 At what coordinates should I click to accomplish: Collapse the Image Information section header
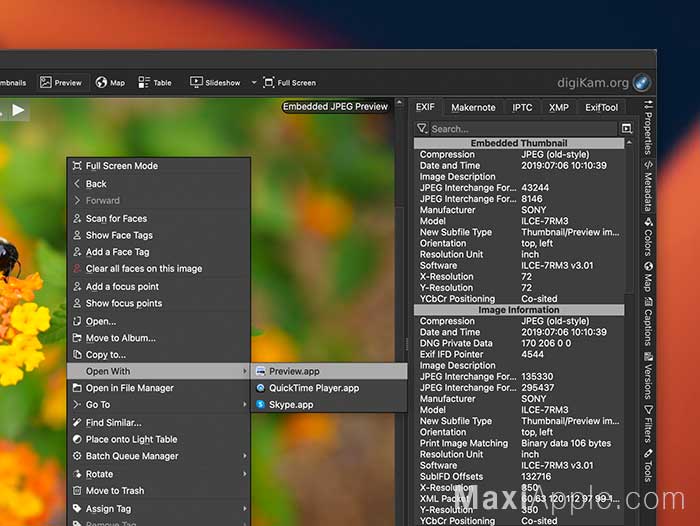519,309
